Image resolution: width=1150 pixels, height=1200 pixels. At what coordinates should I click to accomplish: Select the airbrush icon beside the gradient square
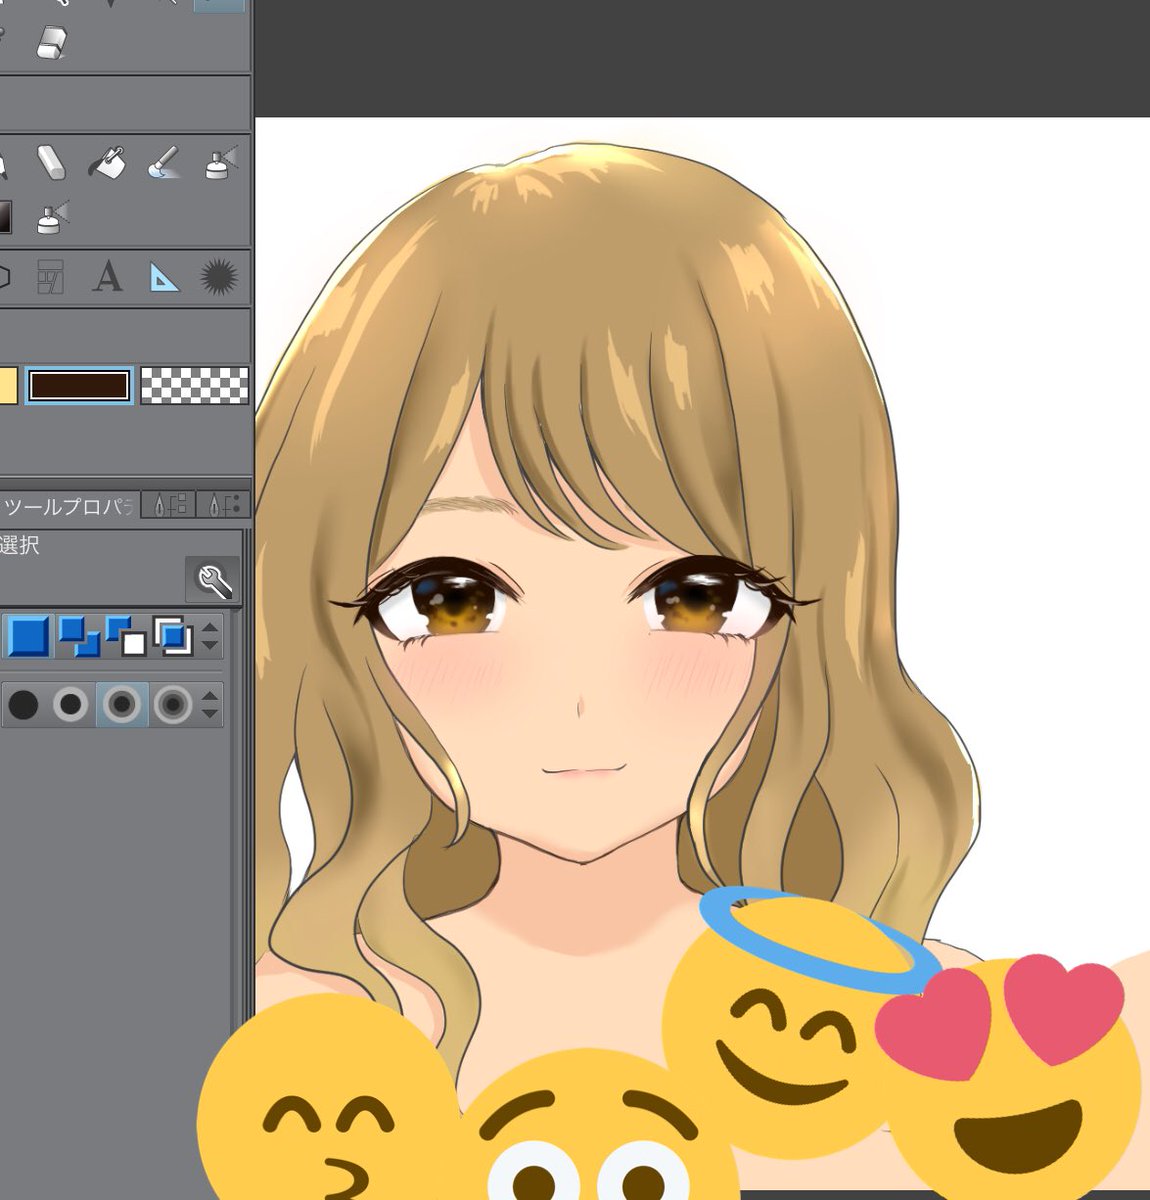pyautogui.click(x=52, y=217)
